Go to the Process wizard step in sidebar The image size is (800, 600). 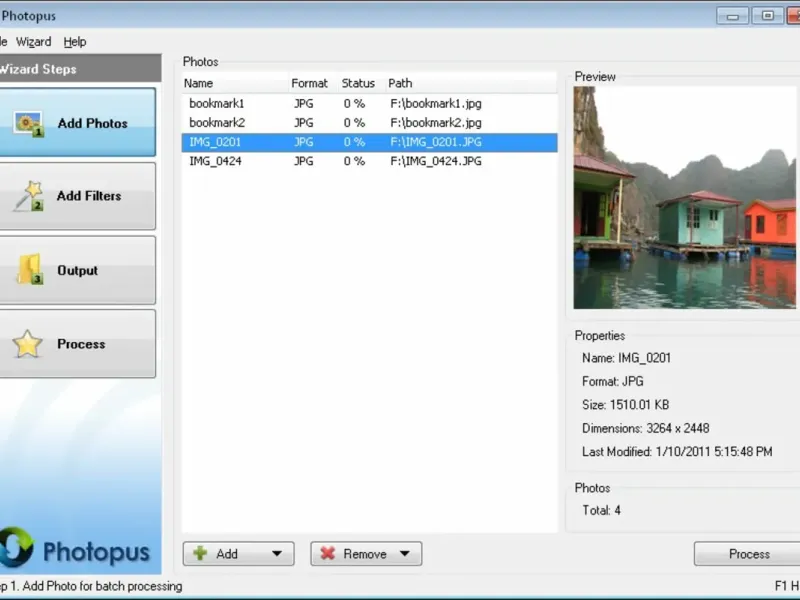tap(78, 344)
